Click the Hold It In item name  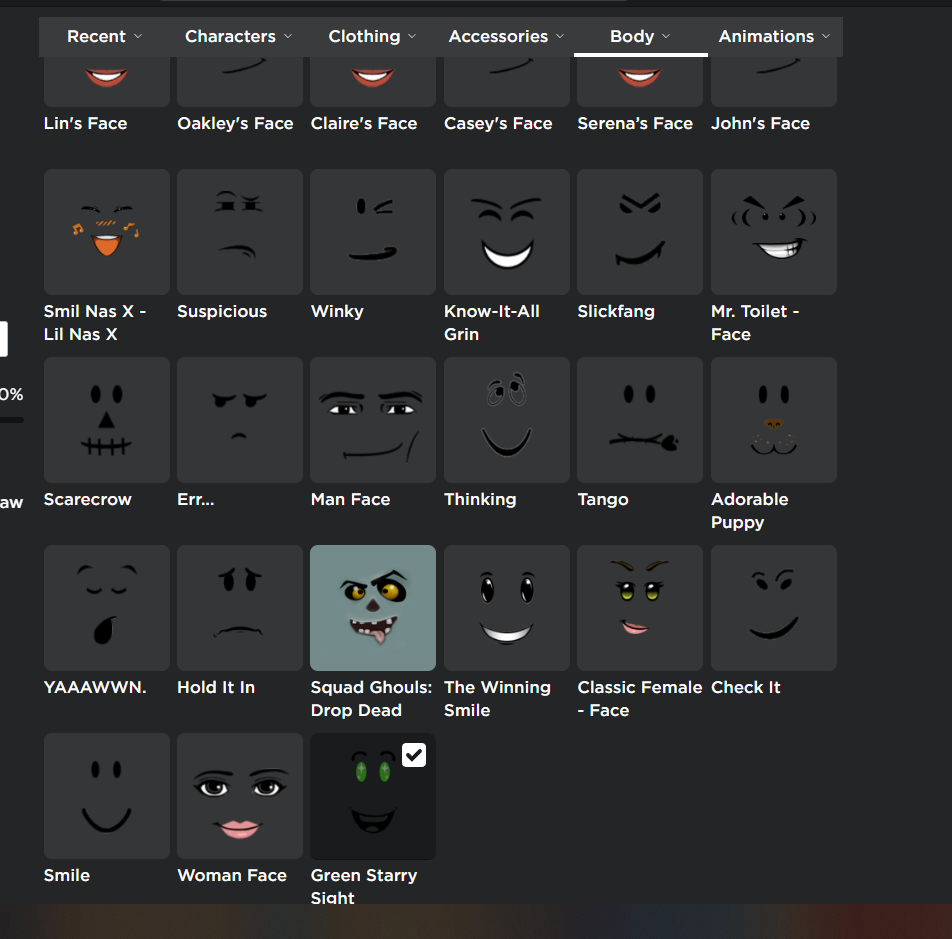pyautogui.click(x=216, y=688)
